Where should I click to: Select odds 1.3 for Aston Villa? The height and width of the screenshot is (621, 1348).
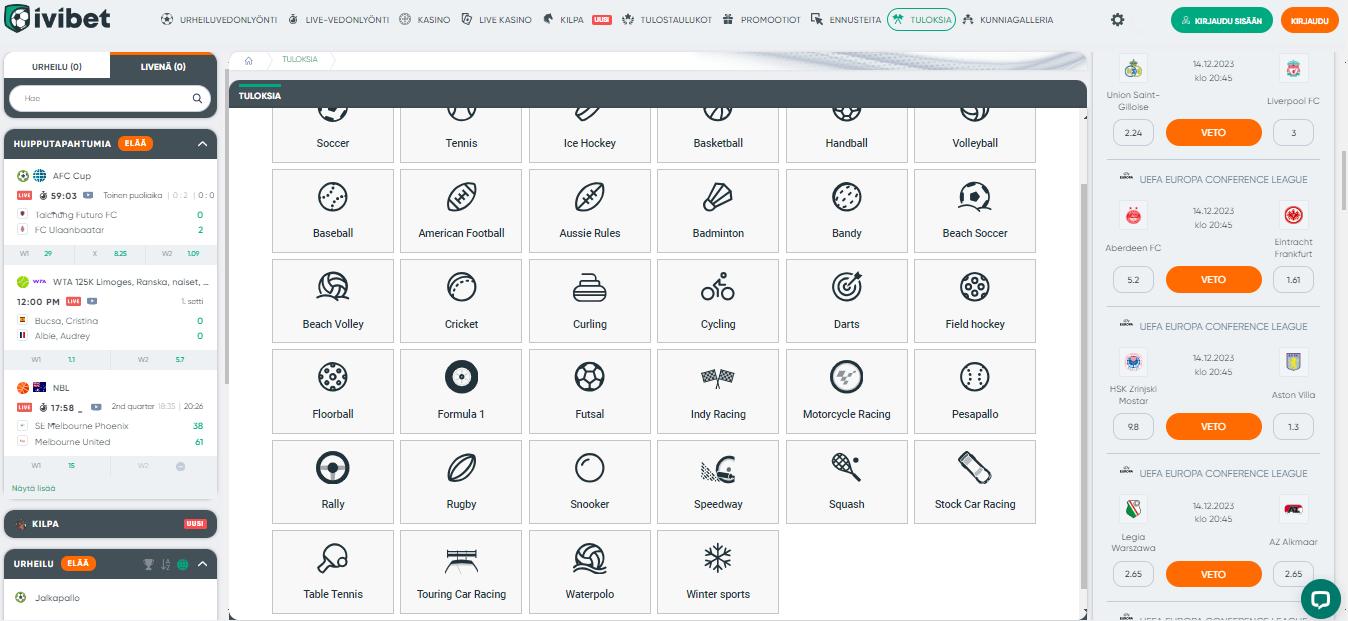(x=1294, y=427)
